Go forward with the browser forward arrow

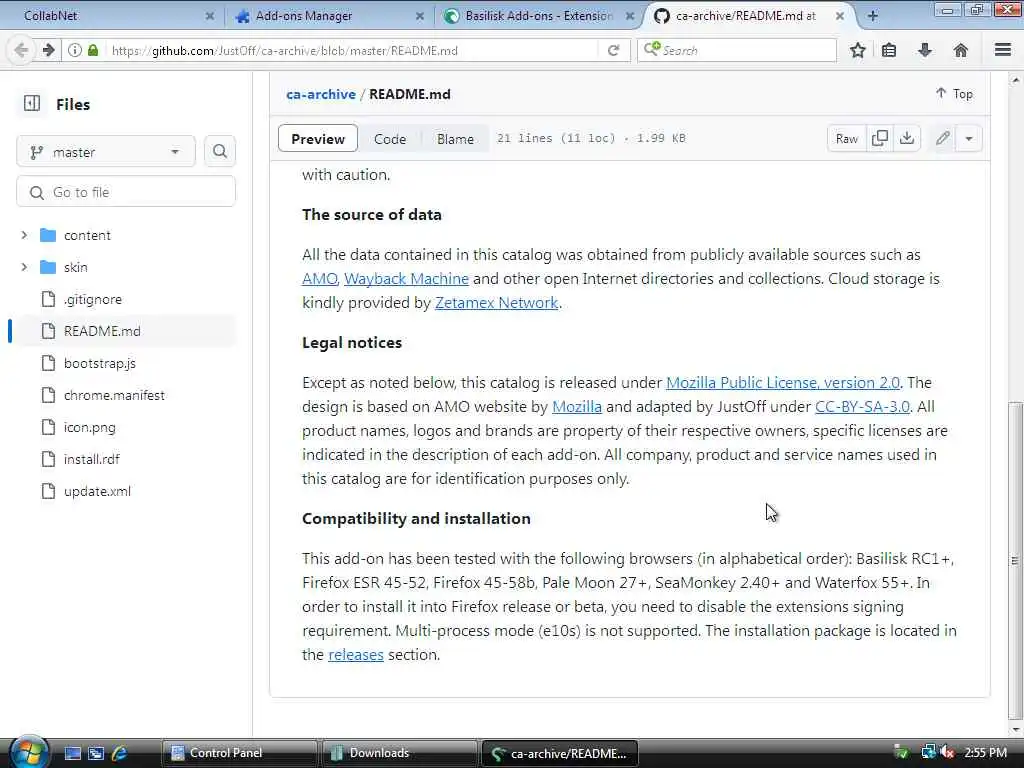tap(48, 50)
